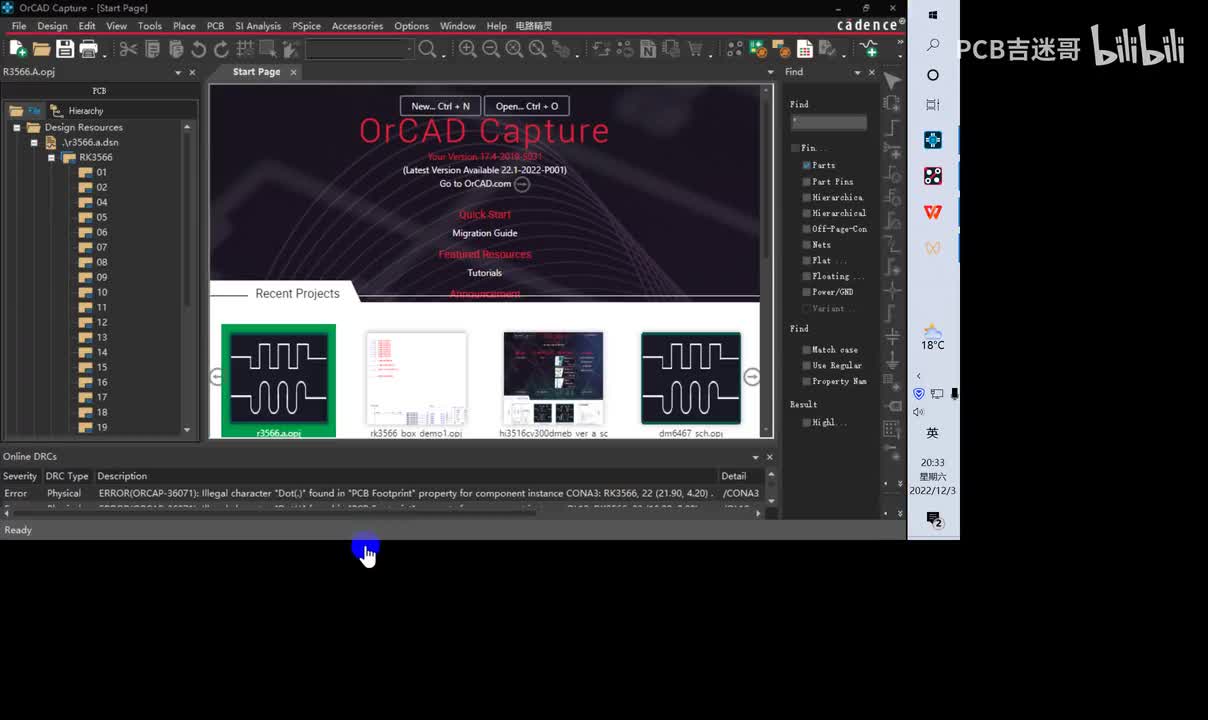Open the File menu
This screenshot has height=720, width=1208.
pyautogui.click(x=19, y=26)
